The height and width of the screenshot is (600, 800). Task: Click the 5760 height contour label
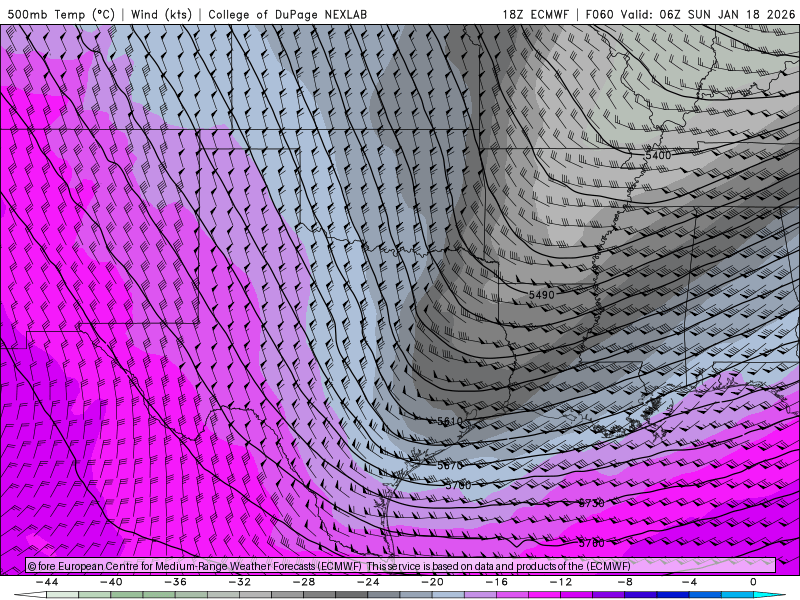591,543
